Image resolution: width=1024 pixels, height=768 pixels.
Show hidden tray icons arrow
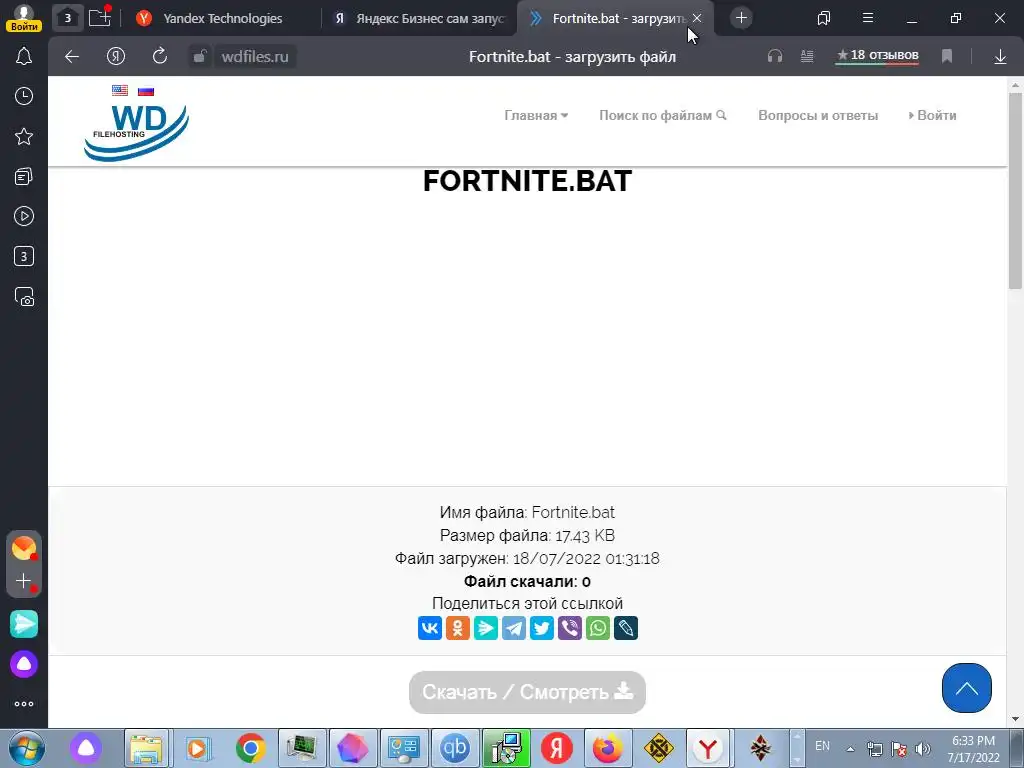[x=850, y=749]
